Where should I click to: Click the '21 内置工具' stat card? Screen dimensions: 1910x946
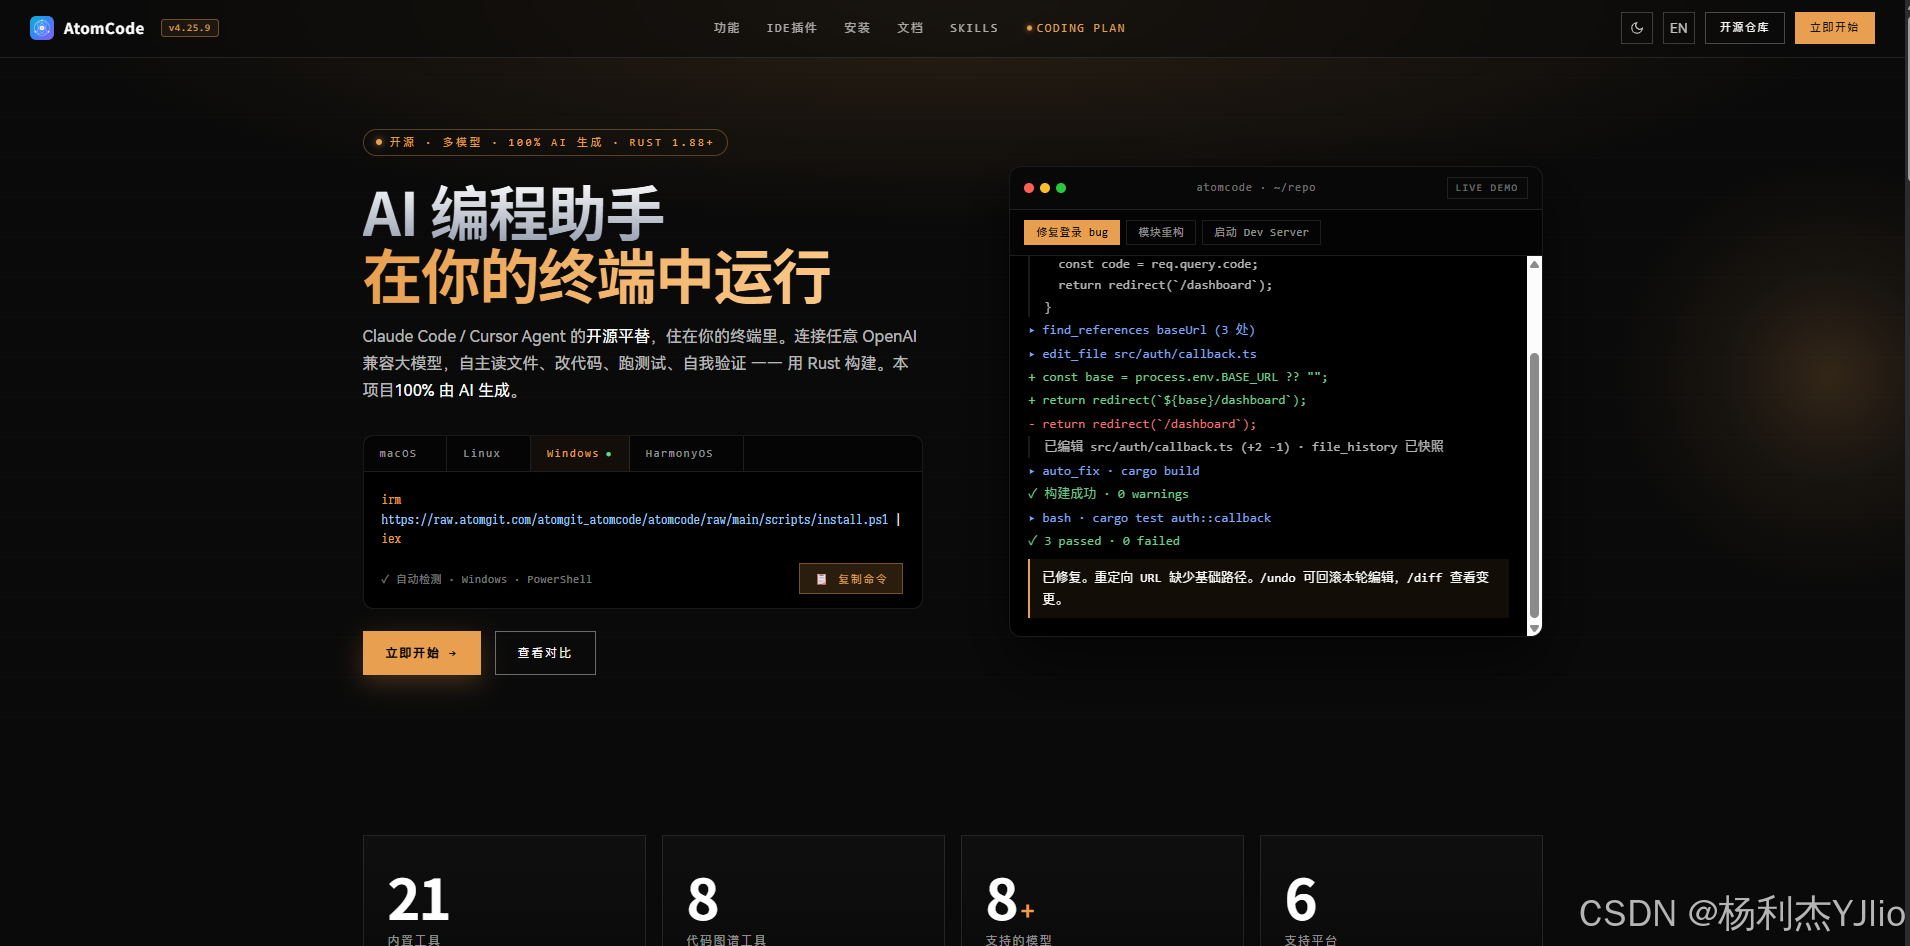(504, 891)
